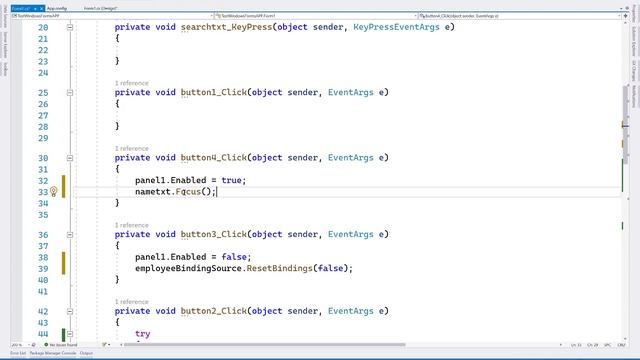Screen dimensions: 640x360
Task: Click line number 36 in the margin
Action: pyautogui.click(x=43, y=235)
